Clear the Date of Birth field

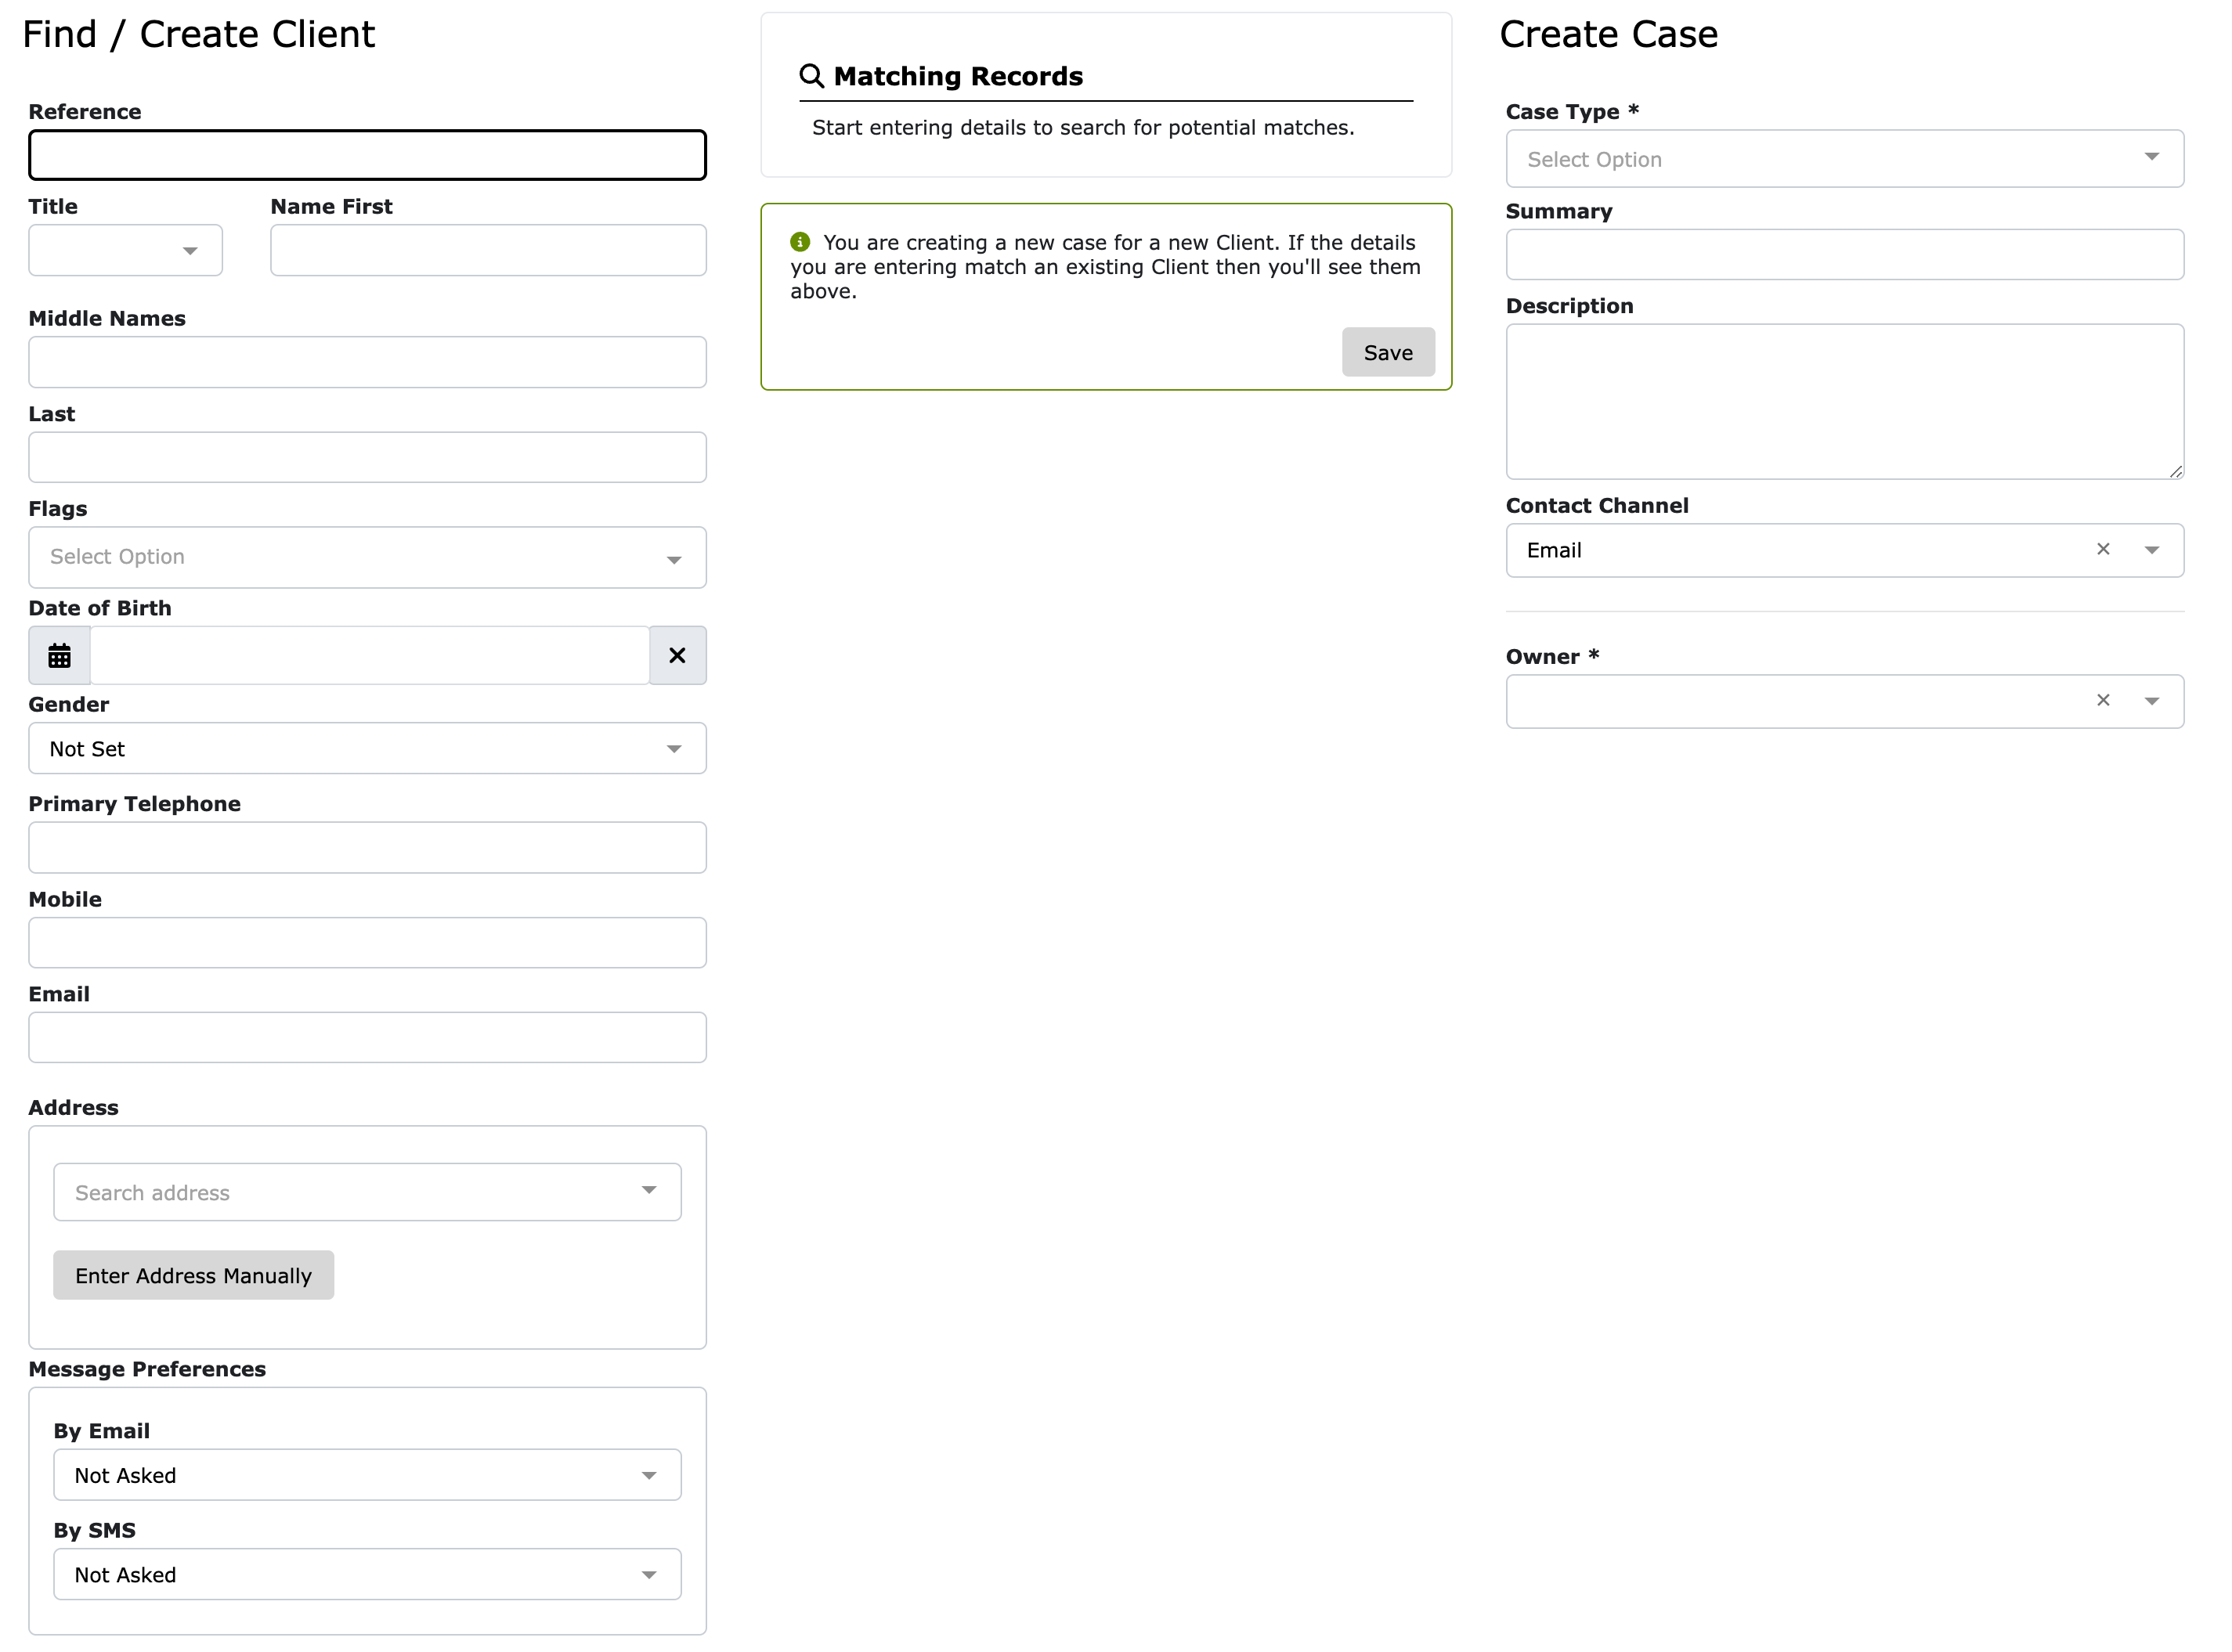(678, 656)
